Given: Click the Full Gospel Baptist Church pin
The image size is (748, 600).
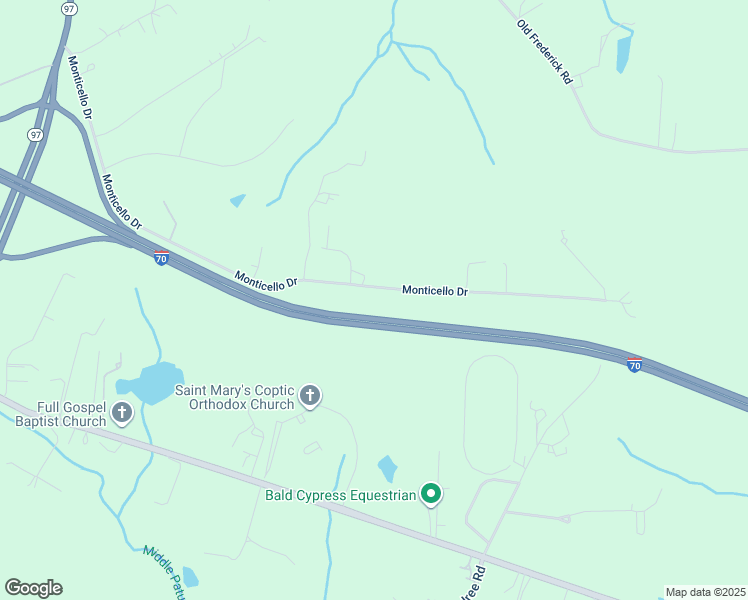Looking at the screenshot, I should (122, 413).
